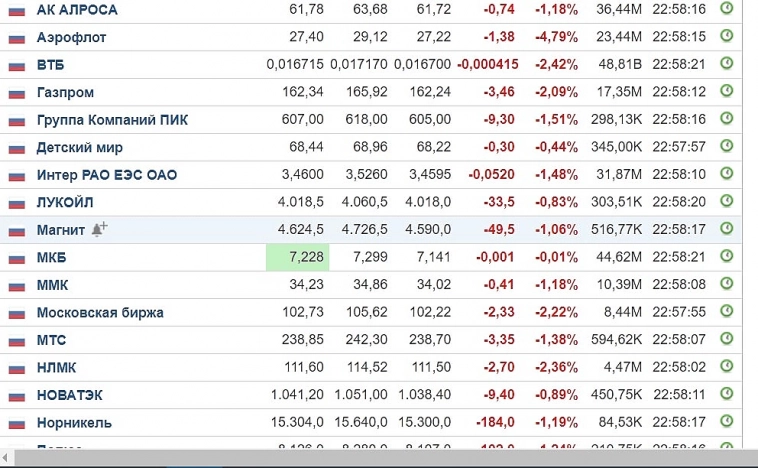Open the Газпром stock page
758x468 pixels.
tap(65, 92)
